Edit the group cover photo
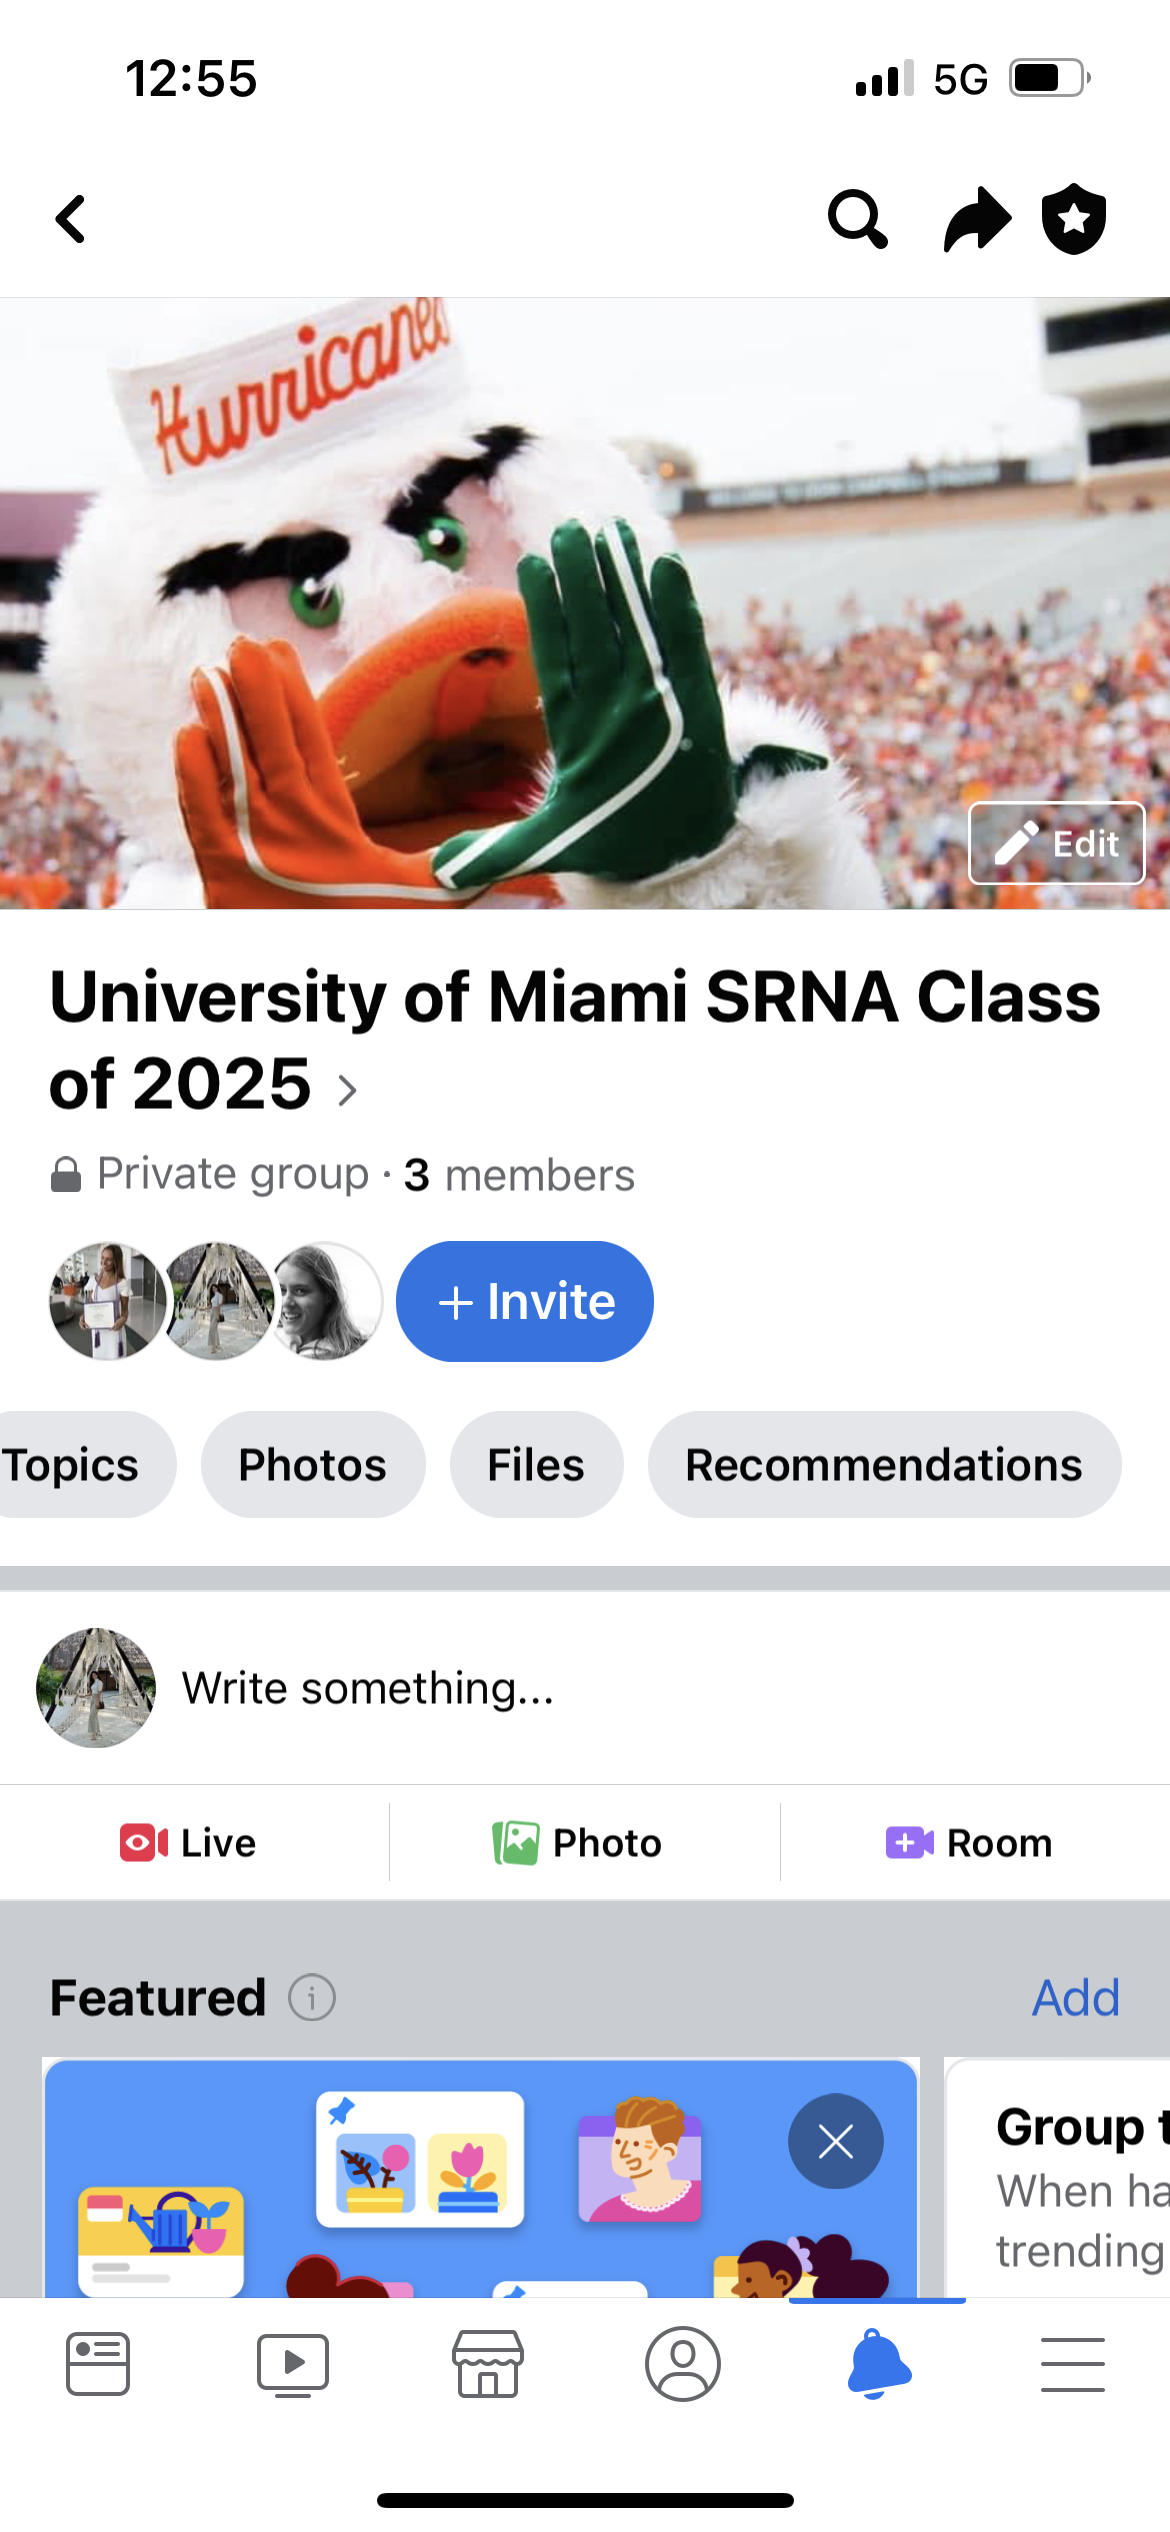 tap(1057, 843)
